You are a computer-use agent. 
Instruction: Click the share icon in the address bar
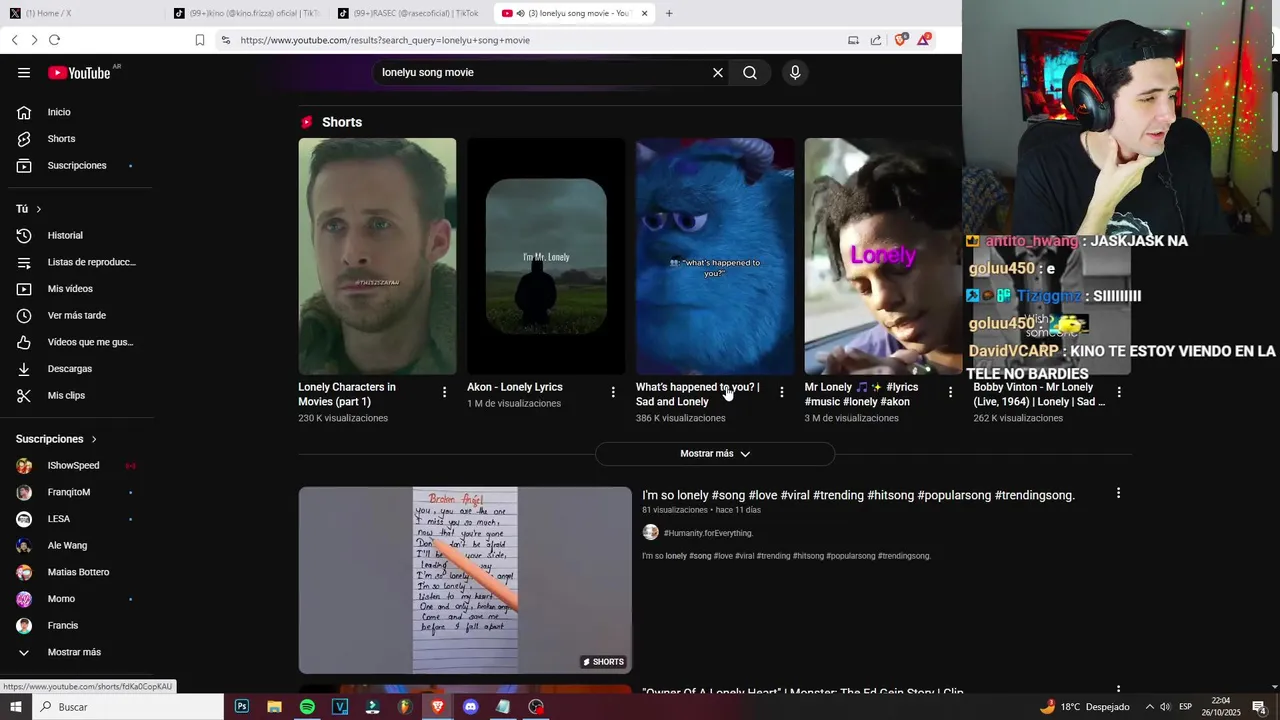[x=876, y=40]
